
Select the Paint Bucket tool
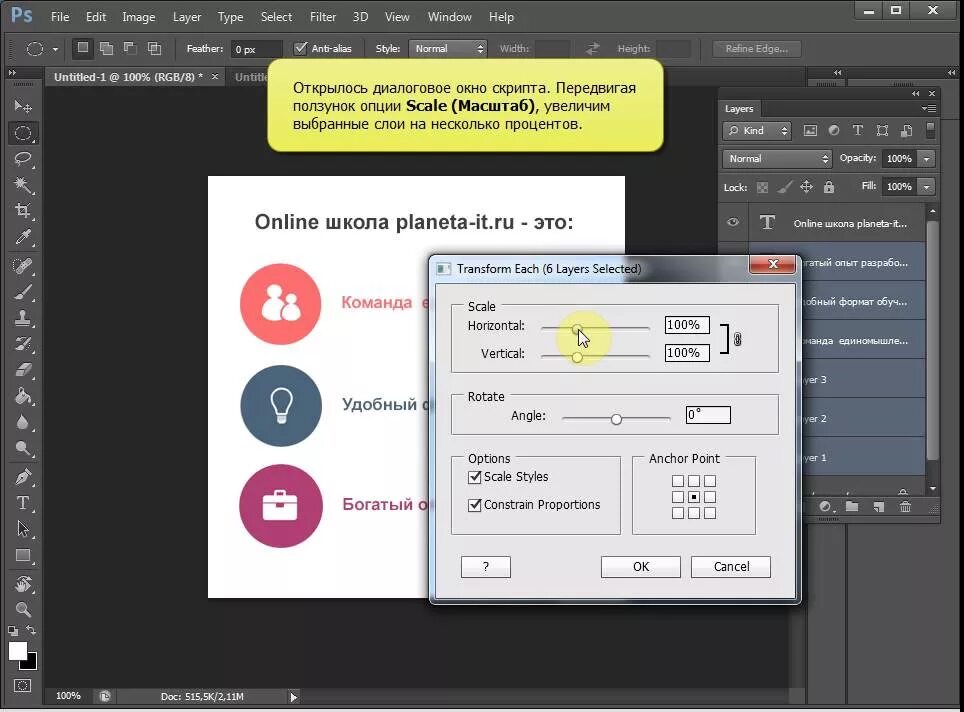pos(23,396)
